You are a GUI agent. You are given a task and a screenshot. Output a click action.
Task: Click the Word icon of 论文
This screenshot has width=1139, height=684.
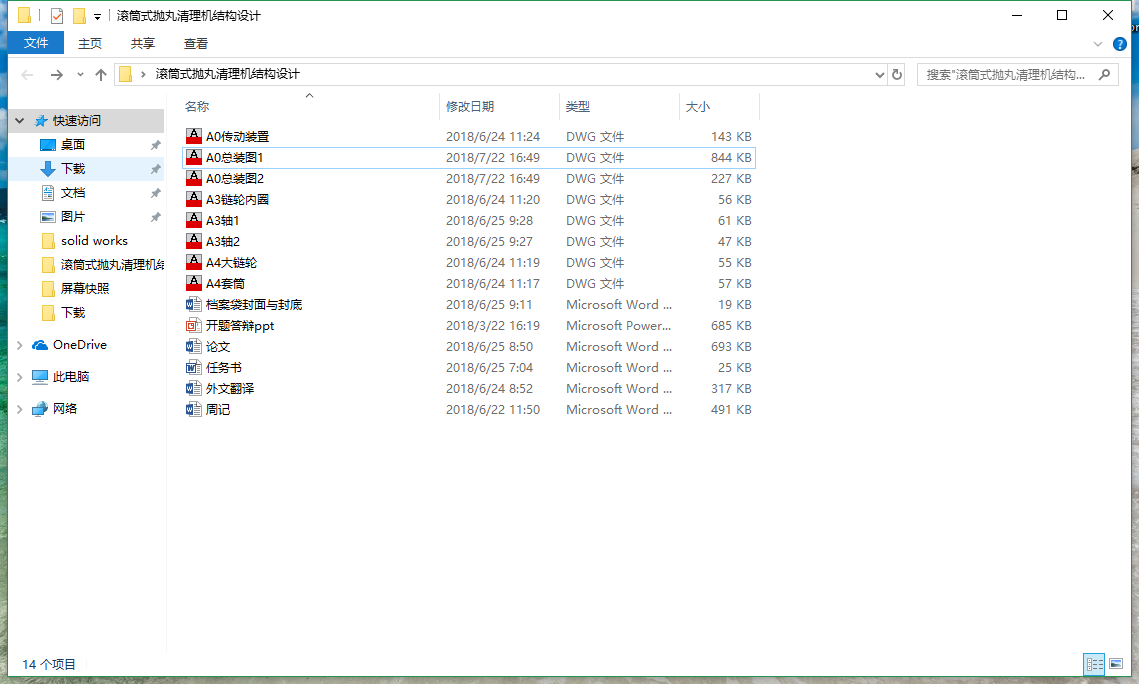point(193,346)
